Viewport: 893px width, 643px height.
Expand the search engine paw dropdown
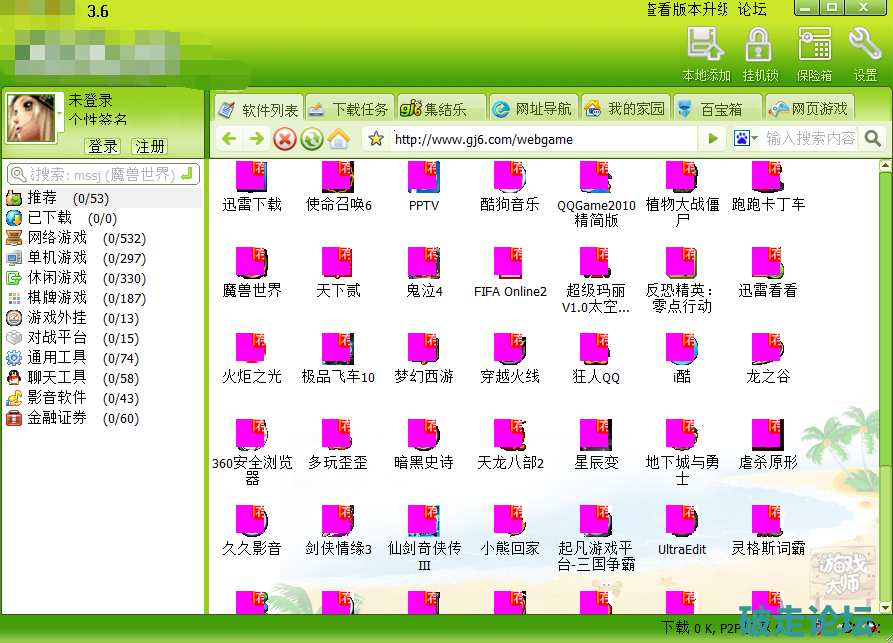[746, 139]
